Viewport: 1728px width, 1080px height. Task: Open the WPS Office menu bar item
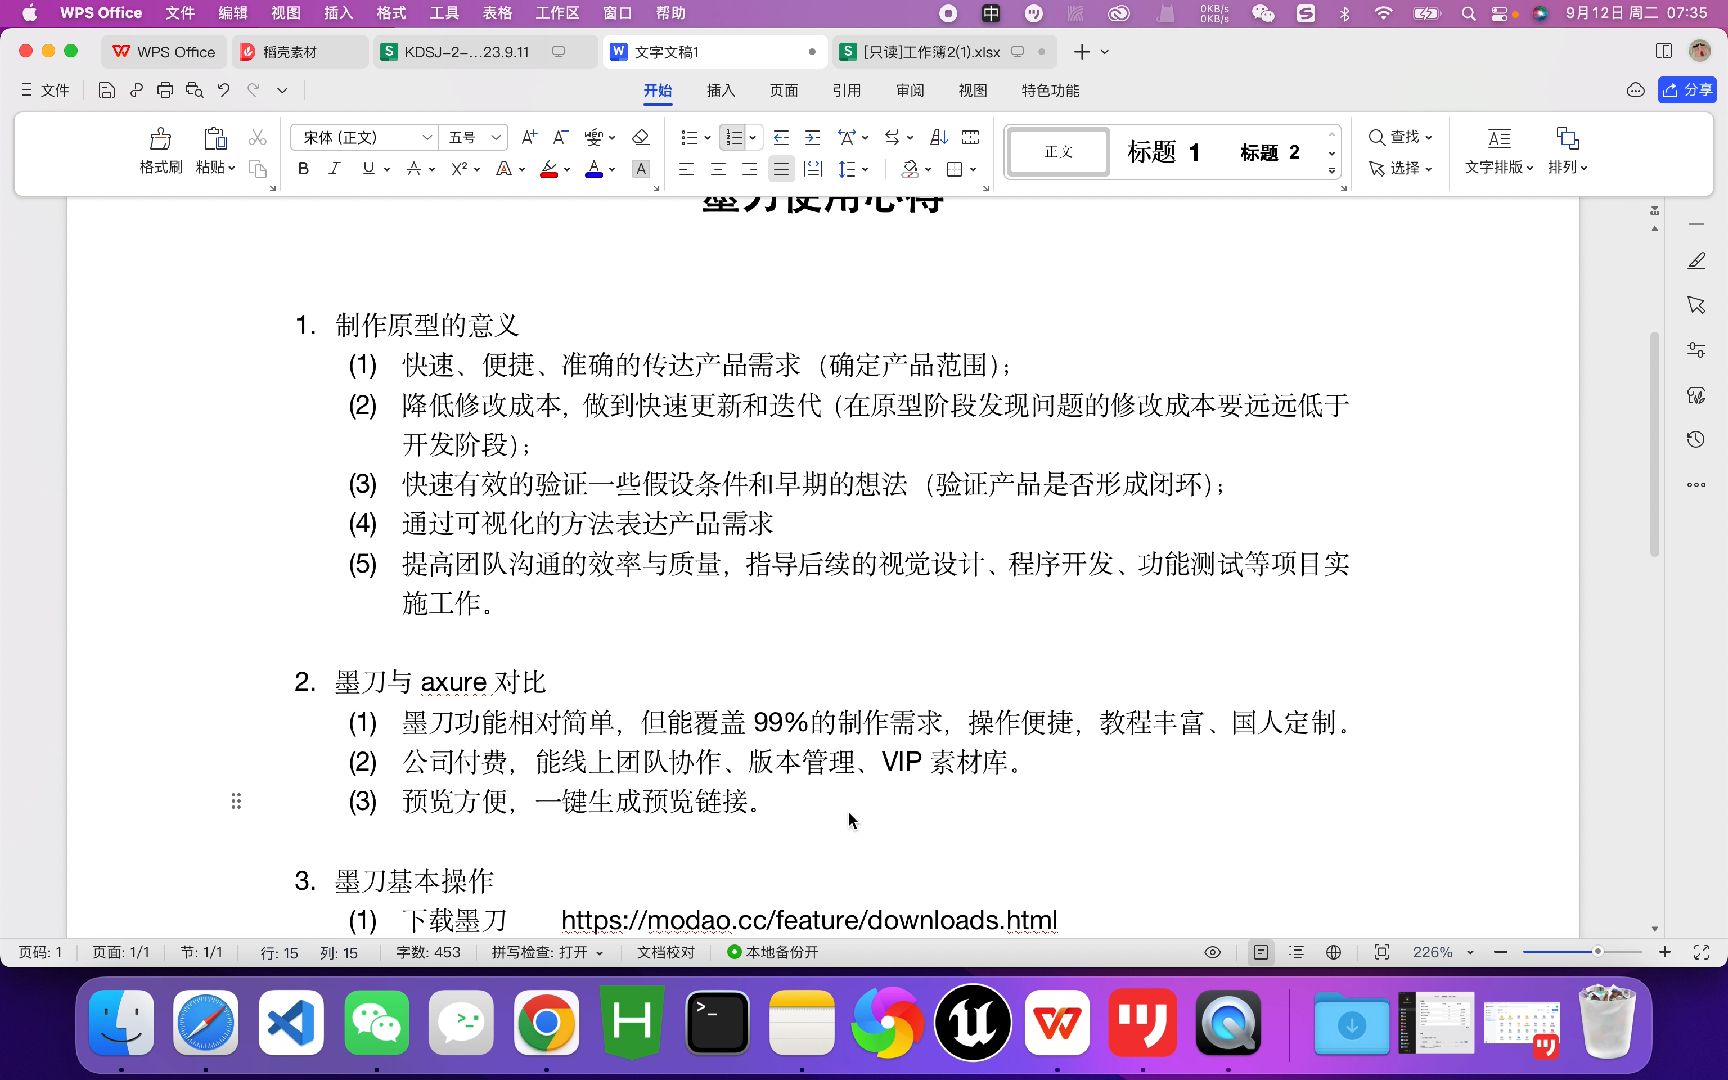pos(99,13)
